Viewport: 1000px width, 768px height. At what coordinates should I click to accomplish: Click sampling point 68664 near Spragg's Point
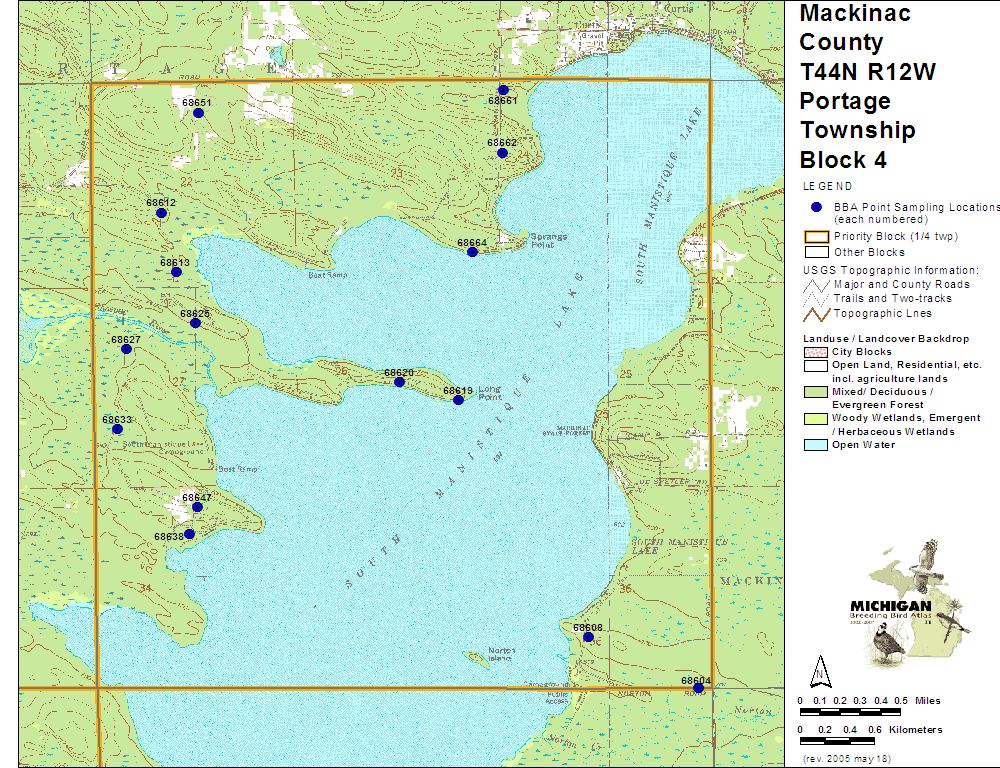coord(472,252)
